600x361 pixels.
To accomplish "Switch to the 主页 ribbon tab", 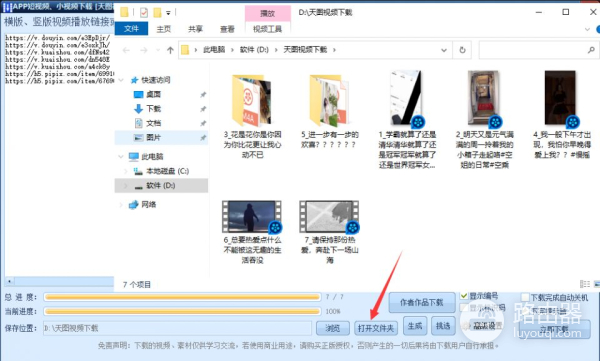I will coord(164,29).
